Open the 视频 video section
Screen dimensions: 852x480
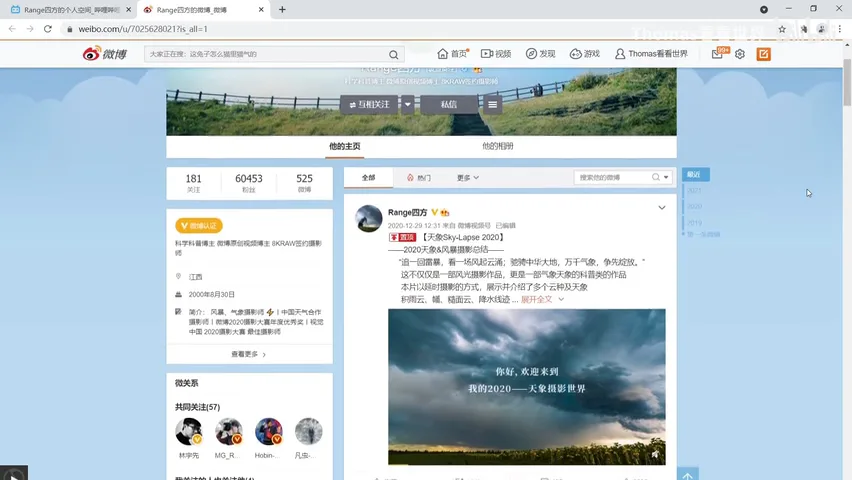496,53
